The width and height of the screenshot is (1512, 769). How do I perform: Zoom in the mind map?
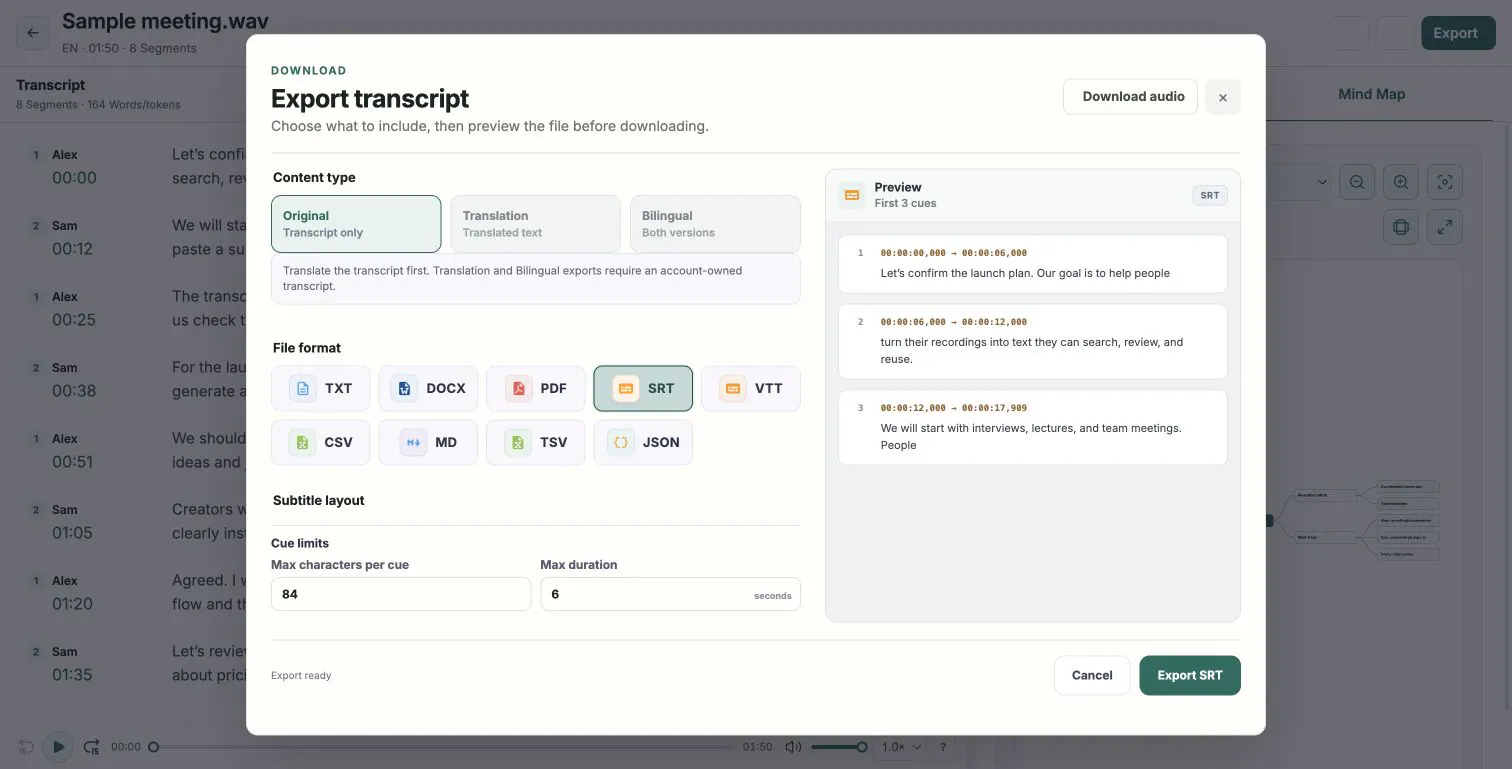click(1401, 182)
